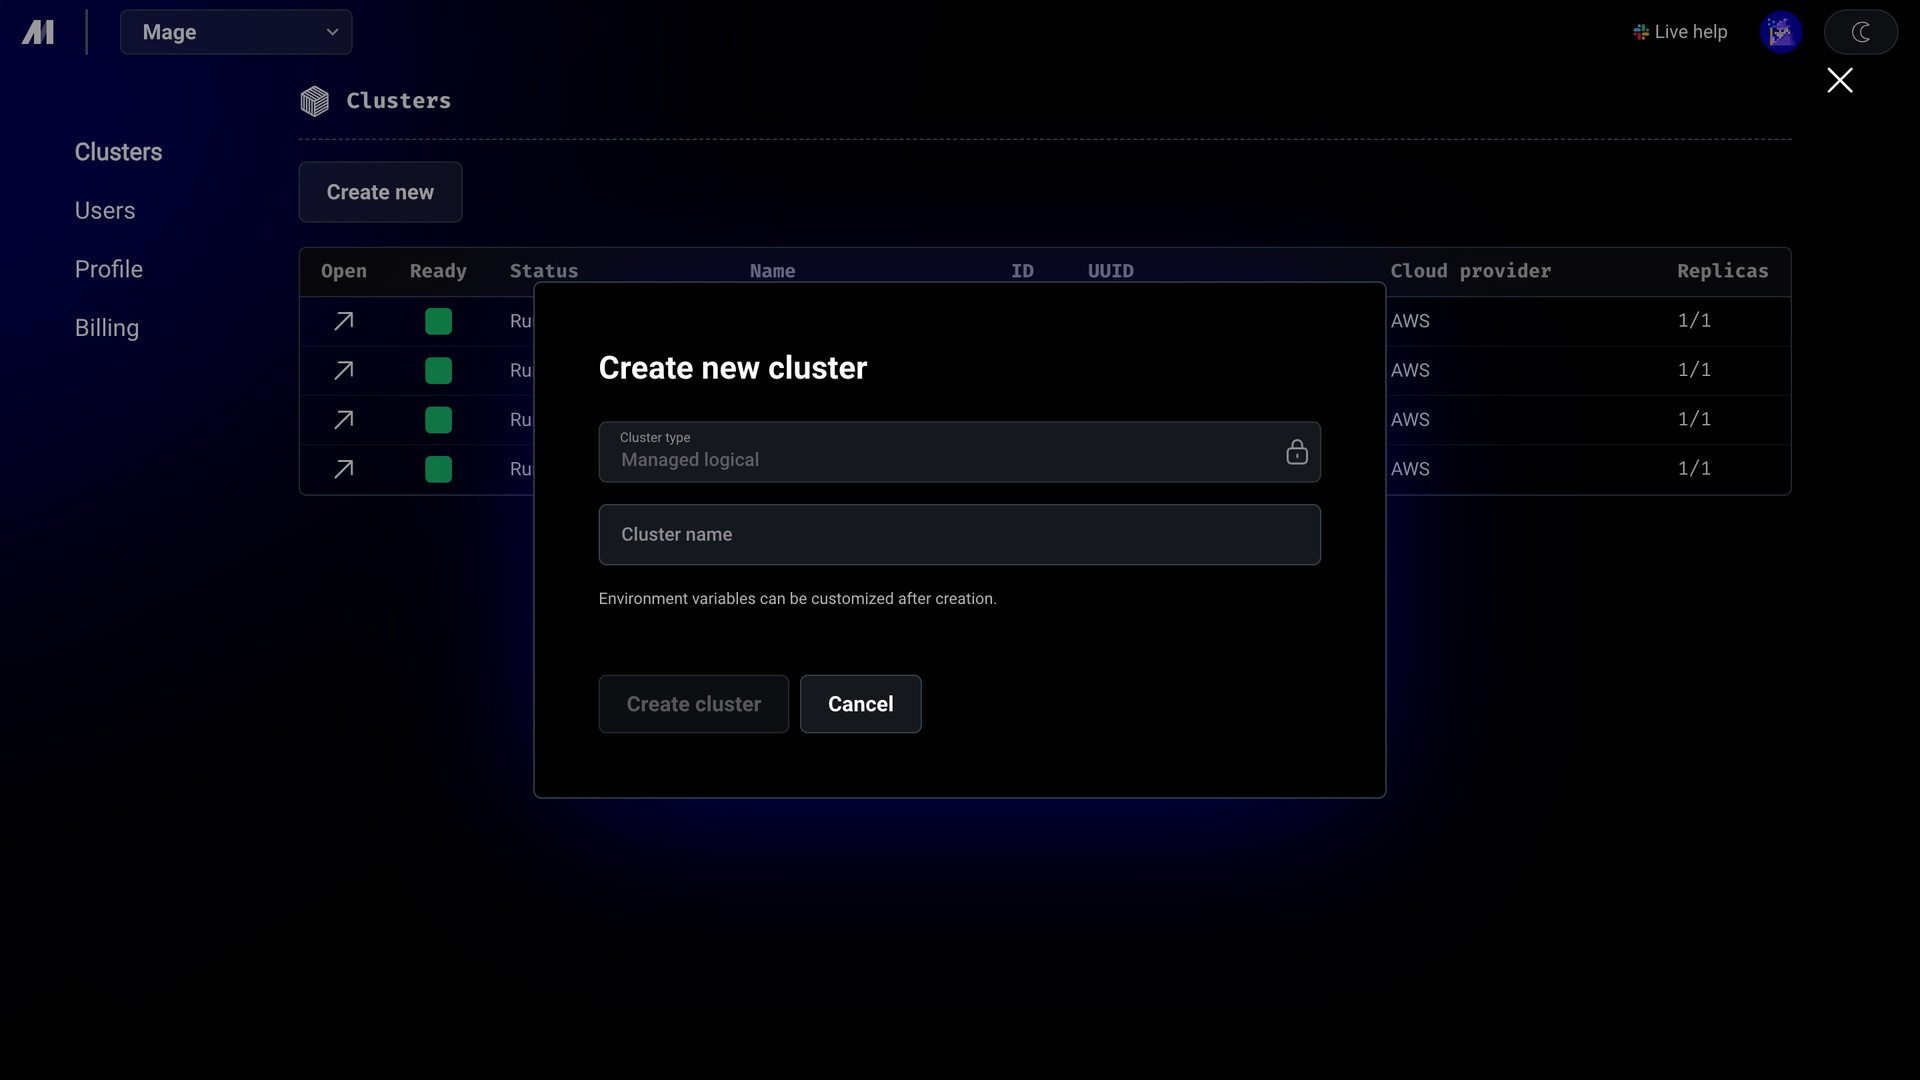The width and height of the screenshot is (1920, 1080).
Task: Open the first cluster via its arrow icon
Action: pyautogui.click(x=343, y=321)
